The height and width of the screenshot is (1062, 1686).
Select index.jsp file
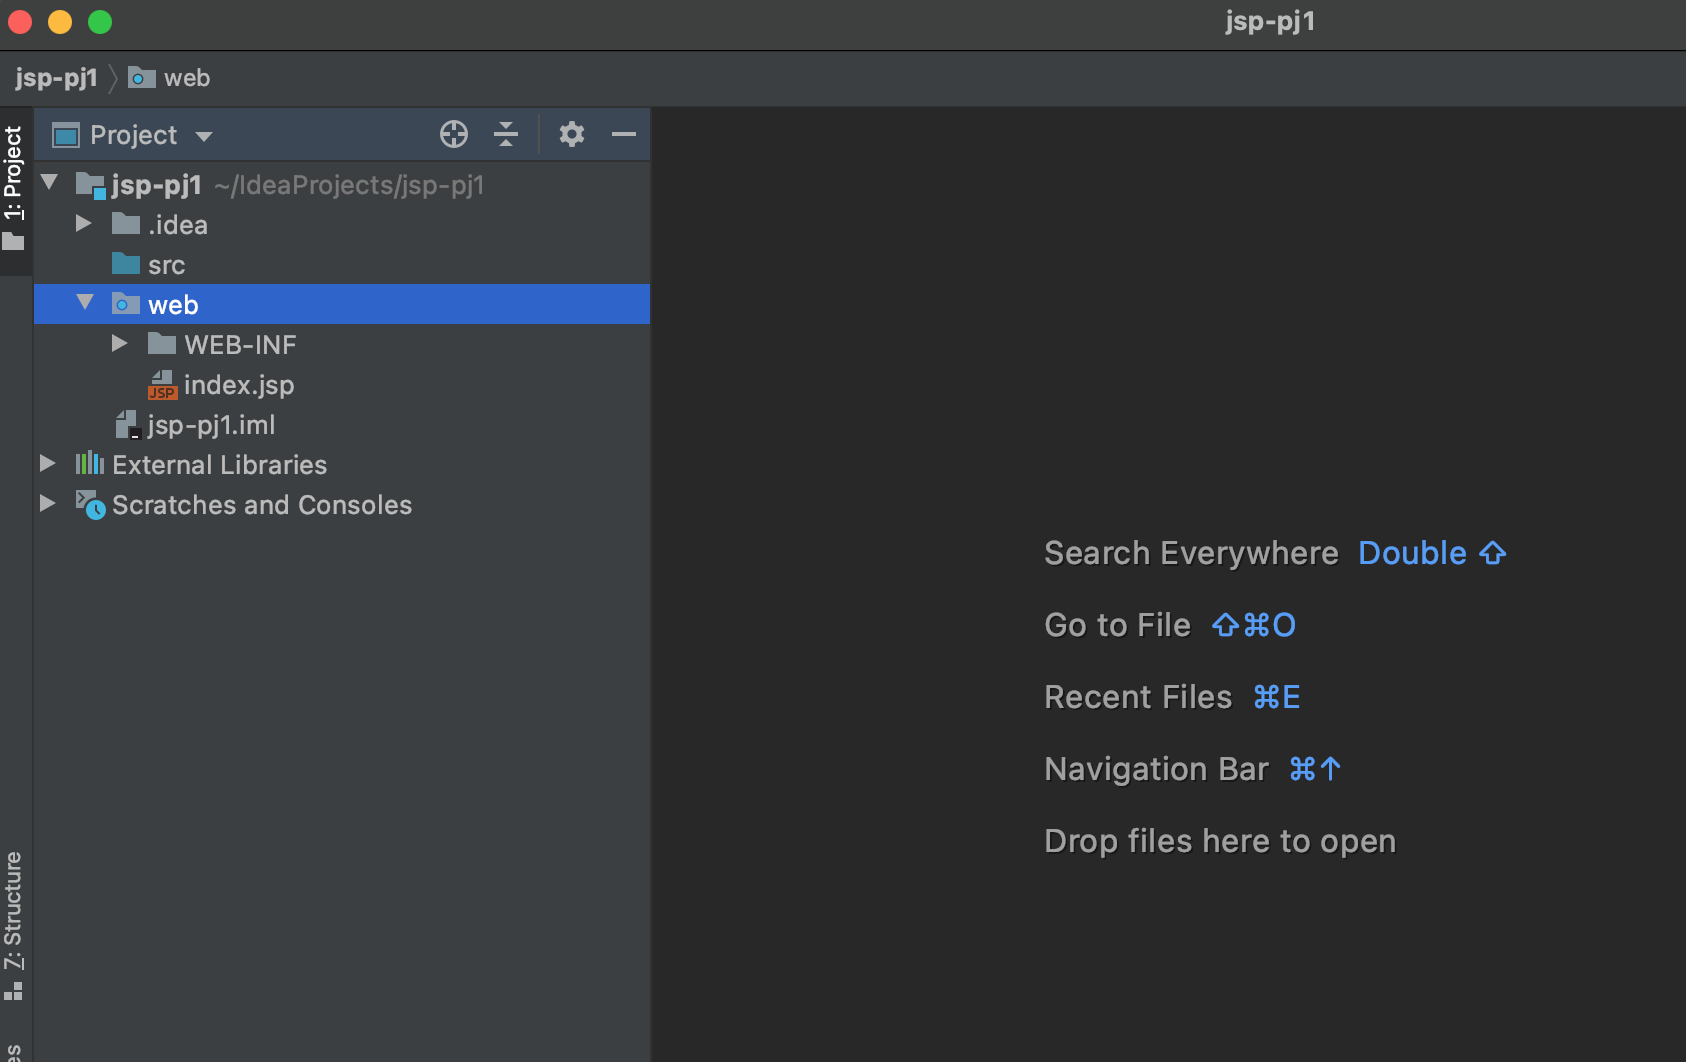pos(342,385)
